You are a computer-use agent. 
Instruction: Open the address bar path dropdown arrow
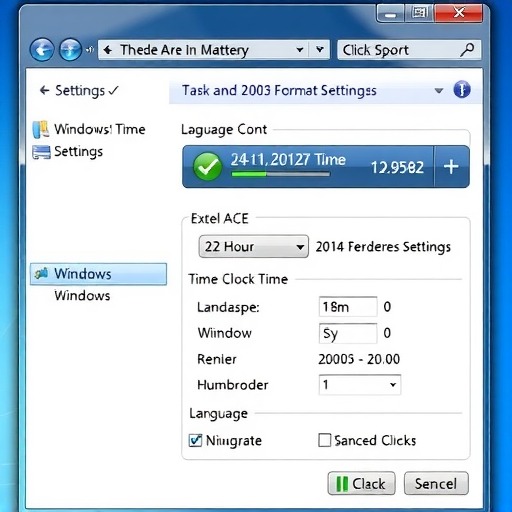coord(300,50)
